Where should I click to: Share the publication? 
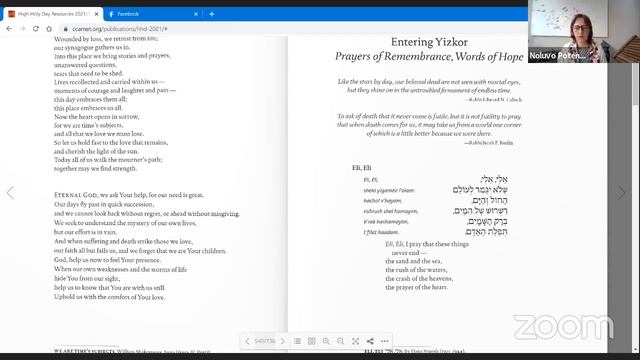tap(370, 341)
